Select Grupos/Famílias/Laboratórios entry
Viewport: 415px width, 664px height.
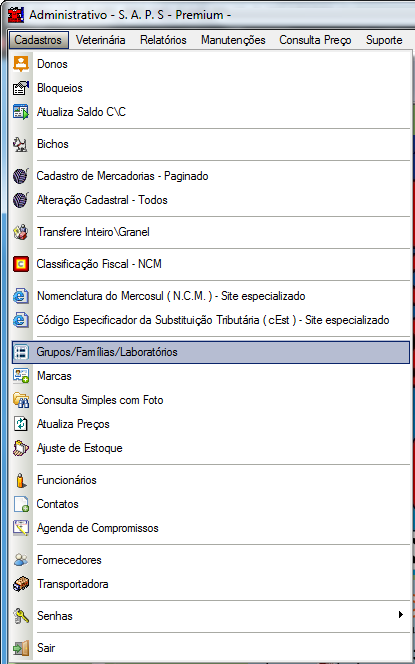(x=211, y=352)
